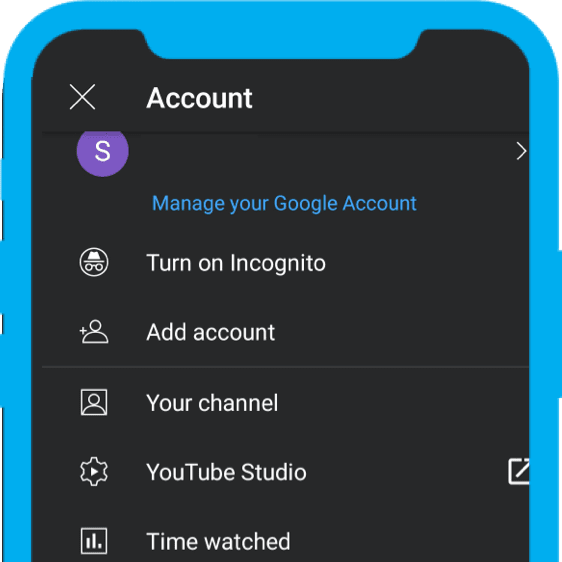This screenshot has height=562, width=562.
Task: Open the purple S profile avatar
Action: point(103,153)
